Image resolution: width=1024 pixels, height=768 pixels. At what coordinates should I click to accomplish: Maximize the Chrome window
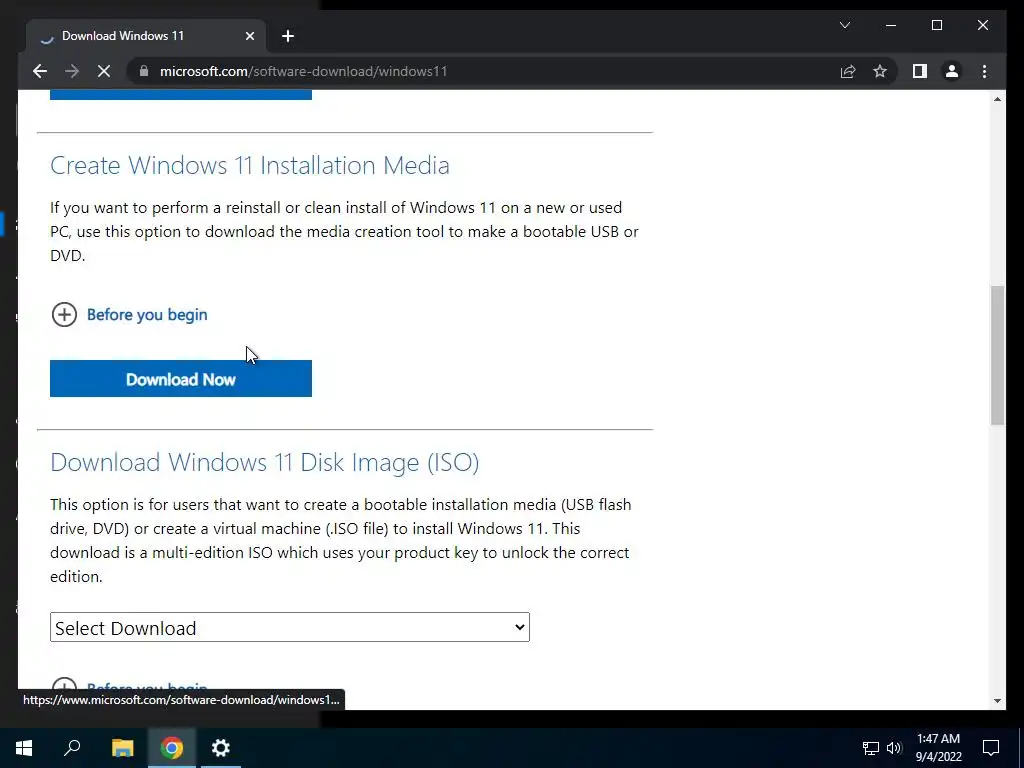937,25
